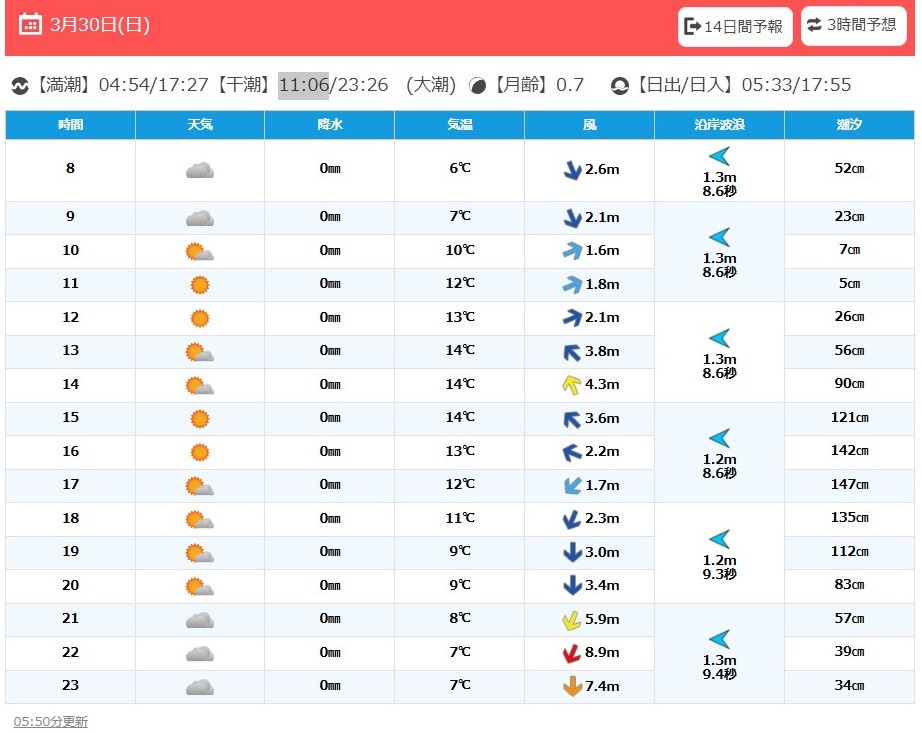Click the 大潮 tide type label
Image resolution: width=922 pixels, height=733 pixels.
pyautogui.click(x=431, y=85)
